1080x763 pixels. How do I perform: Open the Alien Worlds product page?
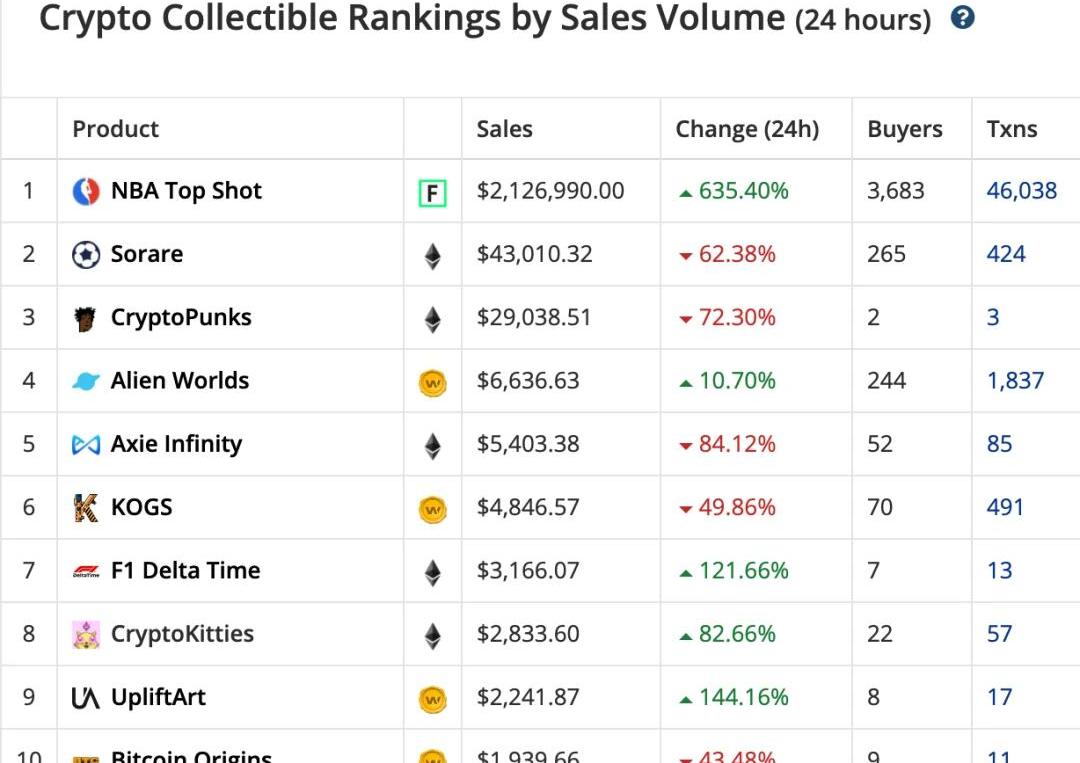[x=180, y=381]
